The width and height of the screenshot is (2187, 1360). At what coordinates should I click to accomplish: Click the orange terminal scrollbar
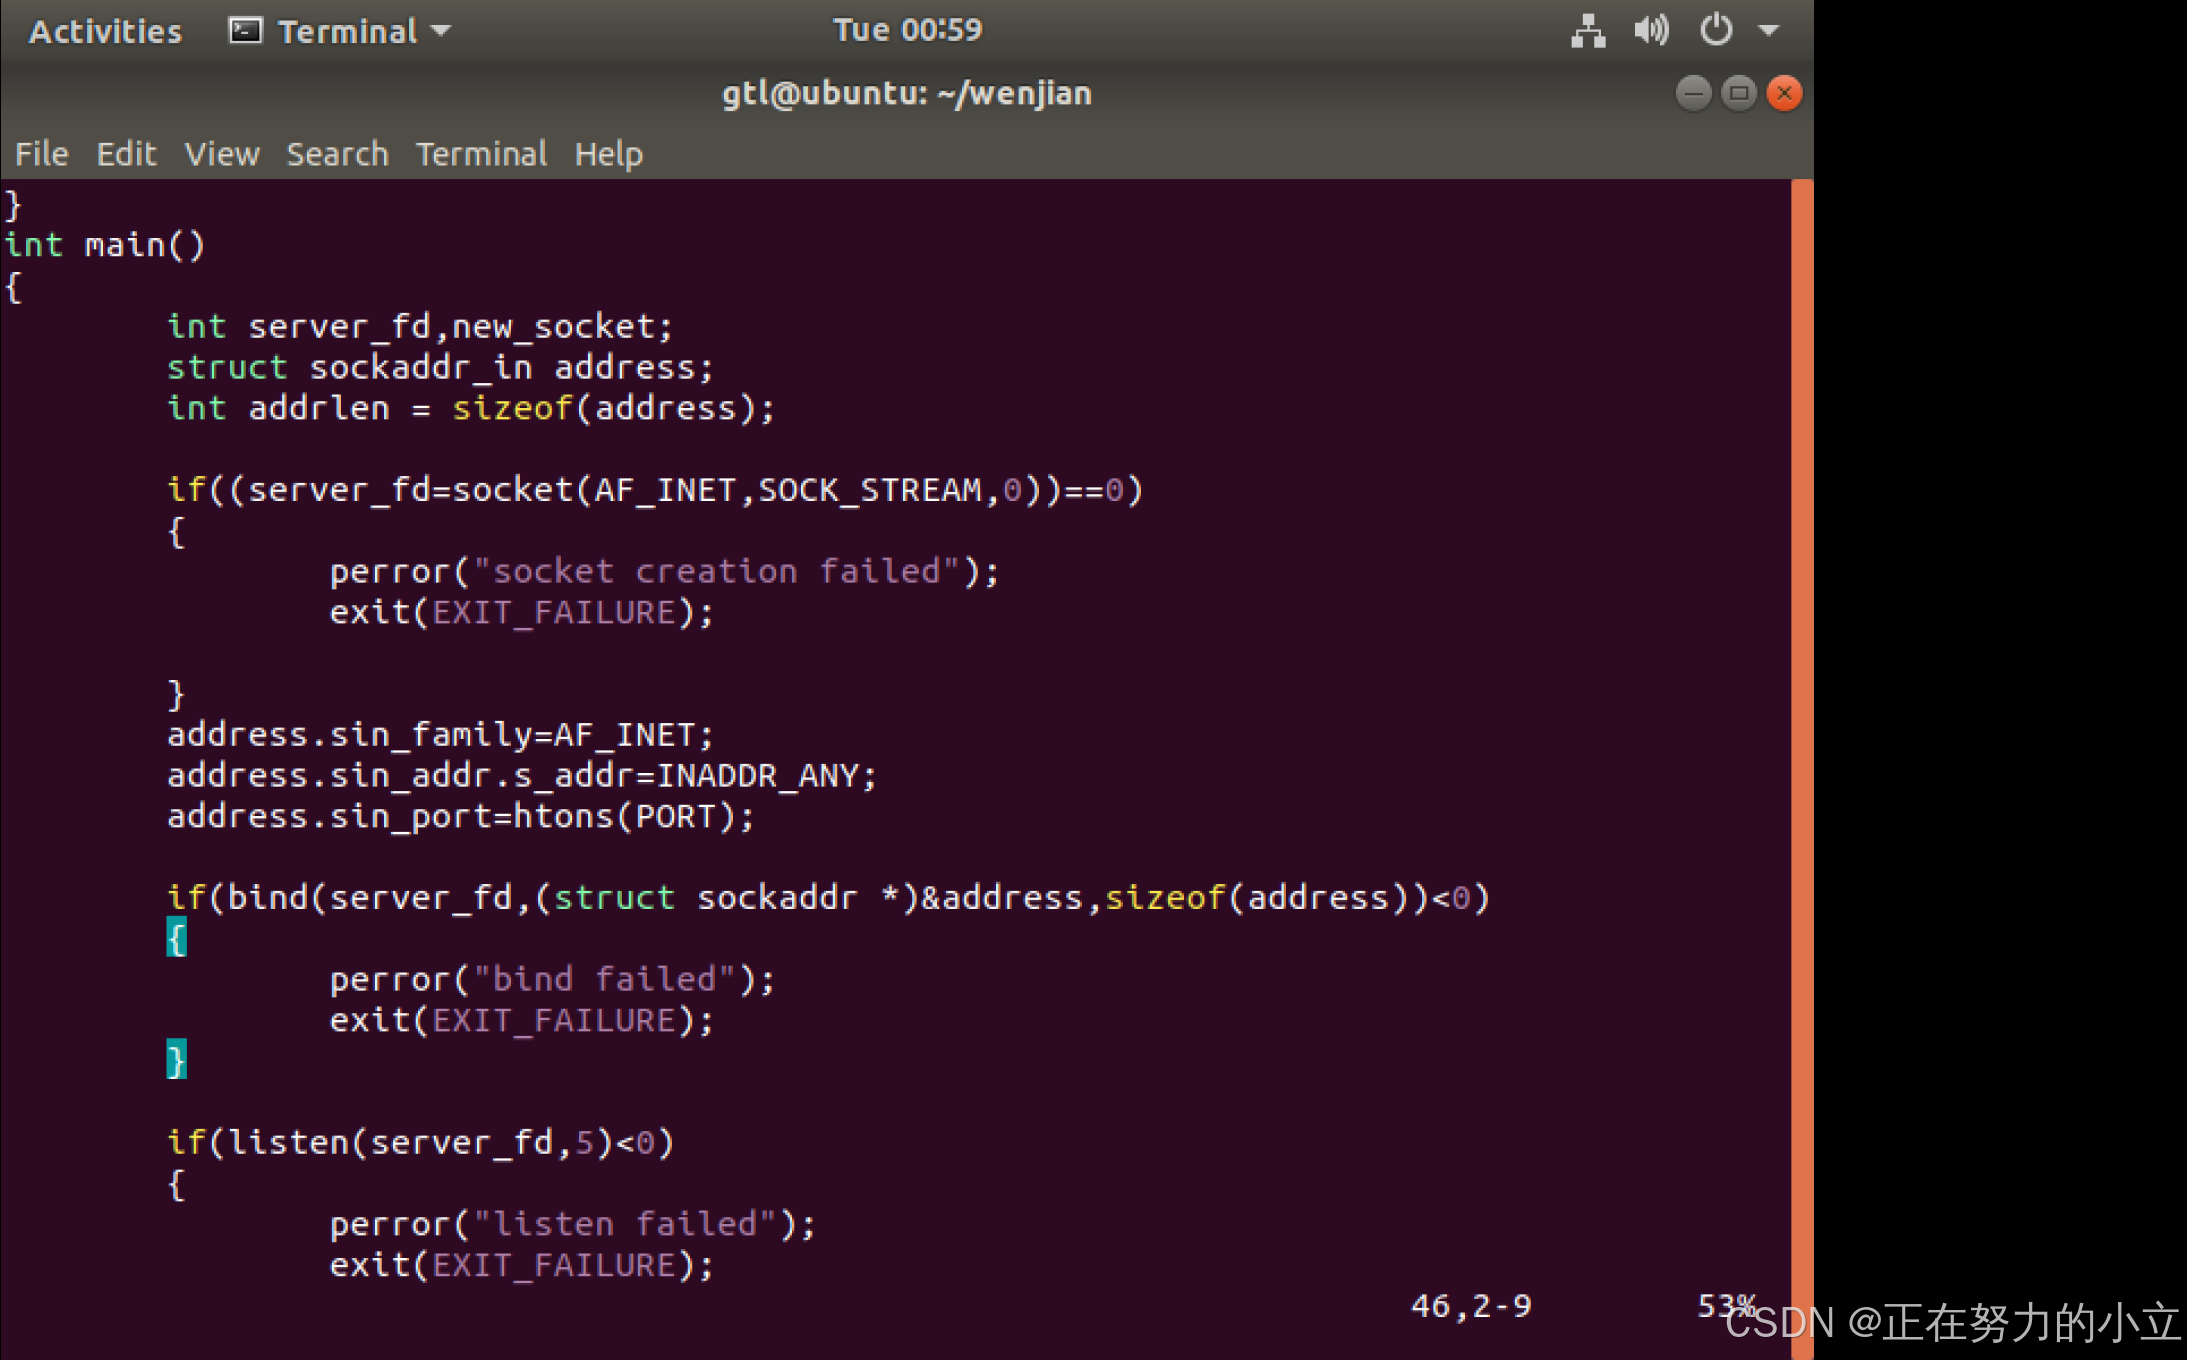pyautogui.click(x=1802, y=768)
